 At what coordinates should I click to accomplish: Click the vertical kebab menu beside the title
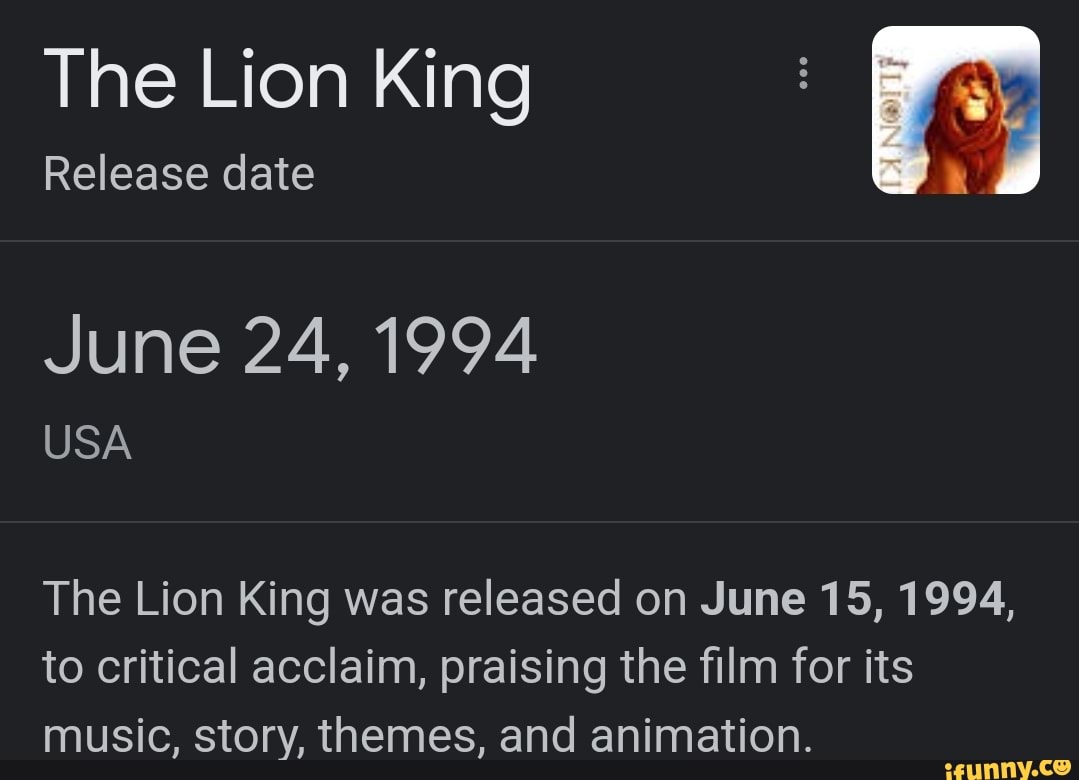pyautogui.click(x=803, y=74)
